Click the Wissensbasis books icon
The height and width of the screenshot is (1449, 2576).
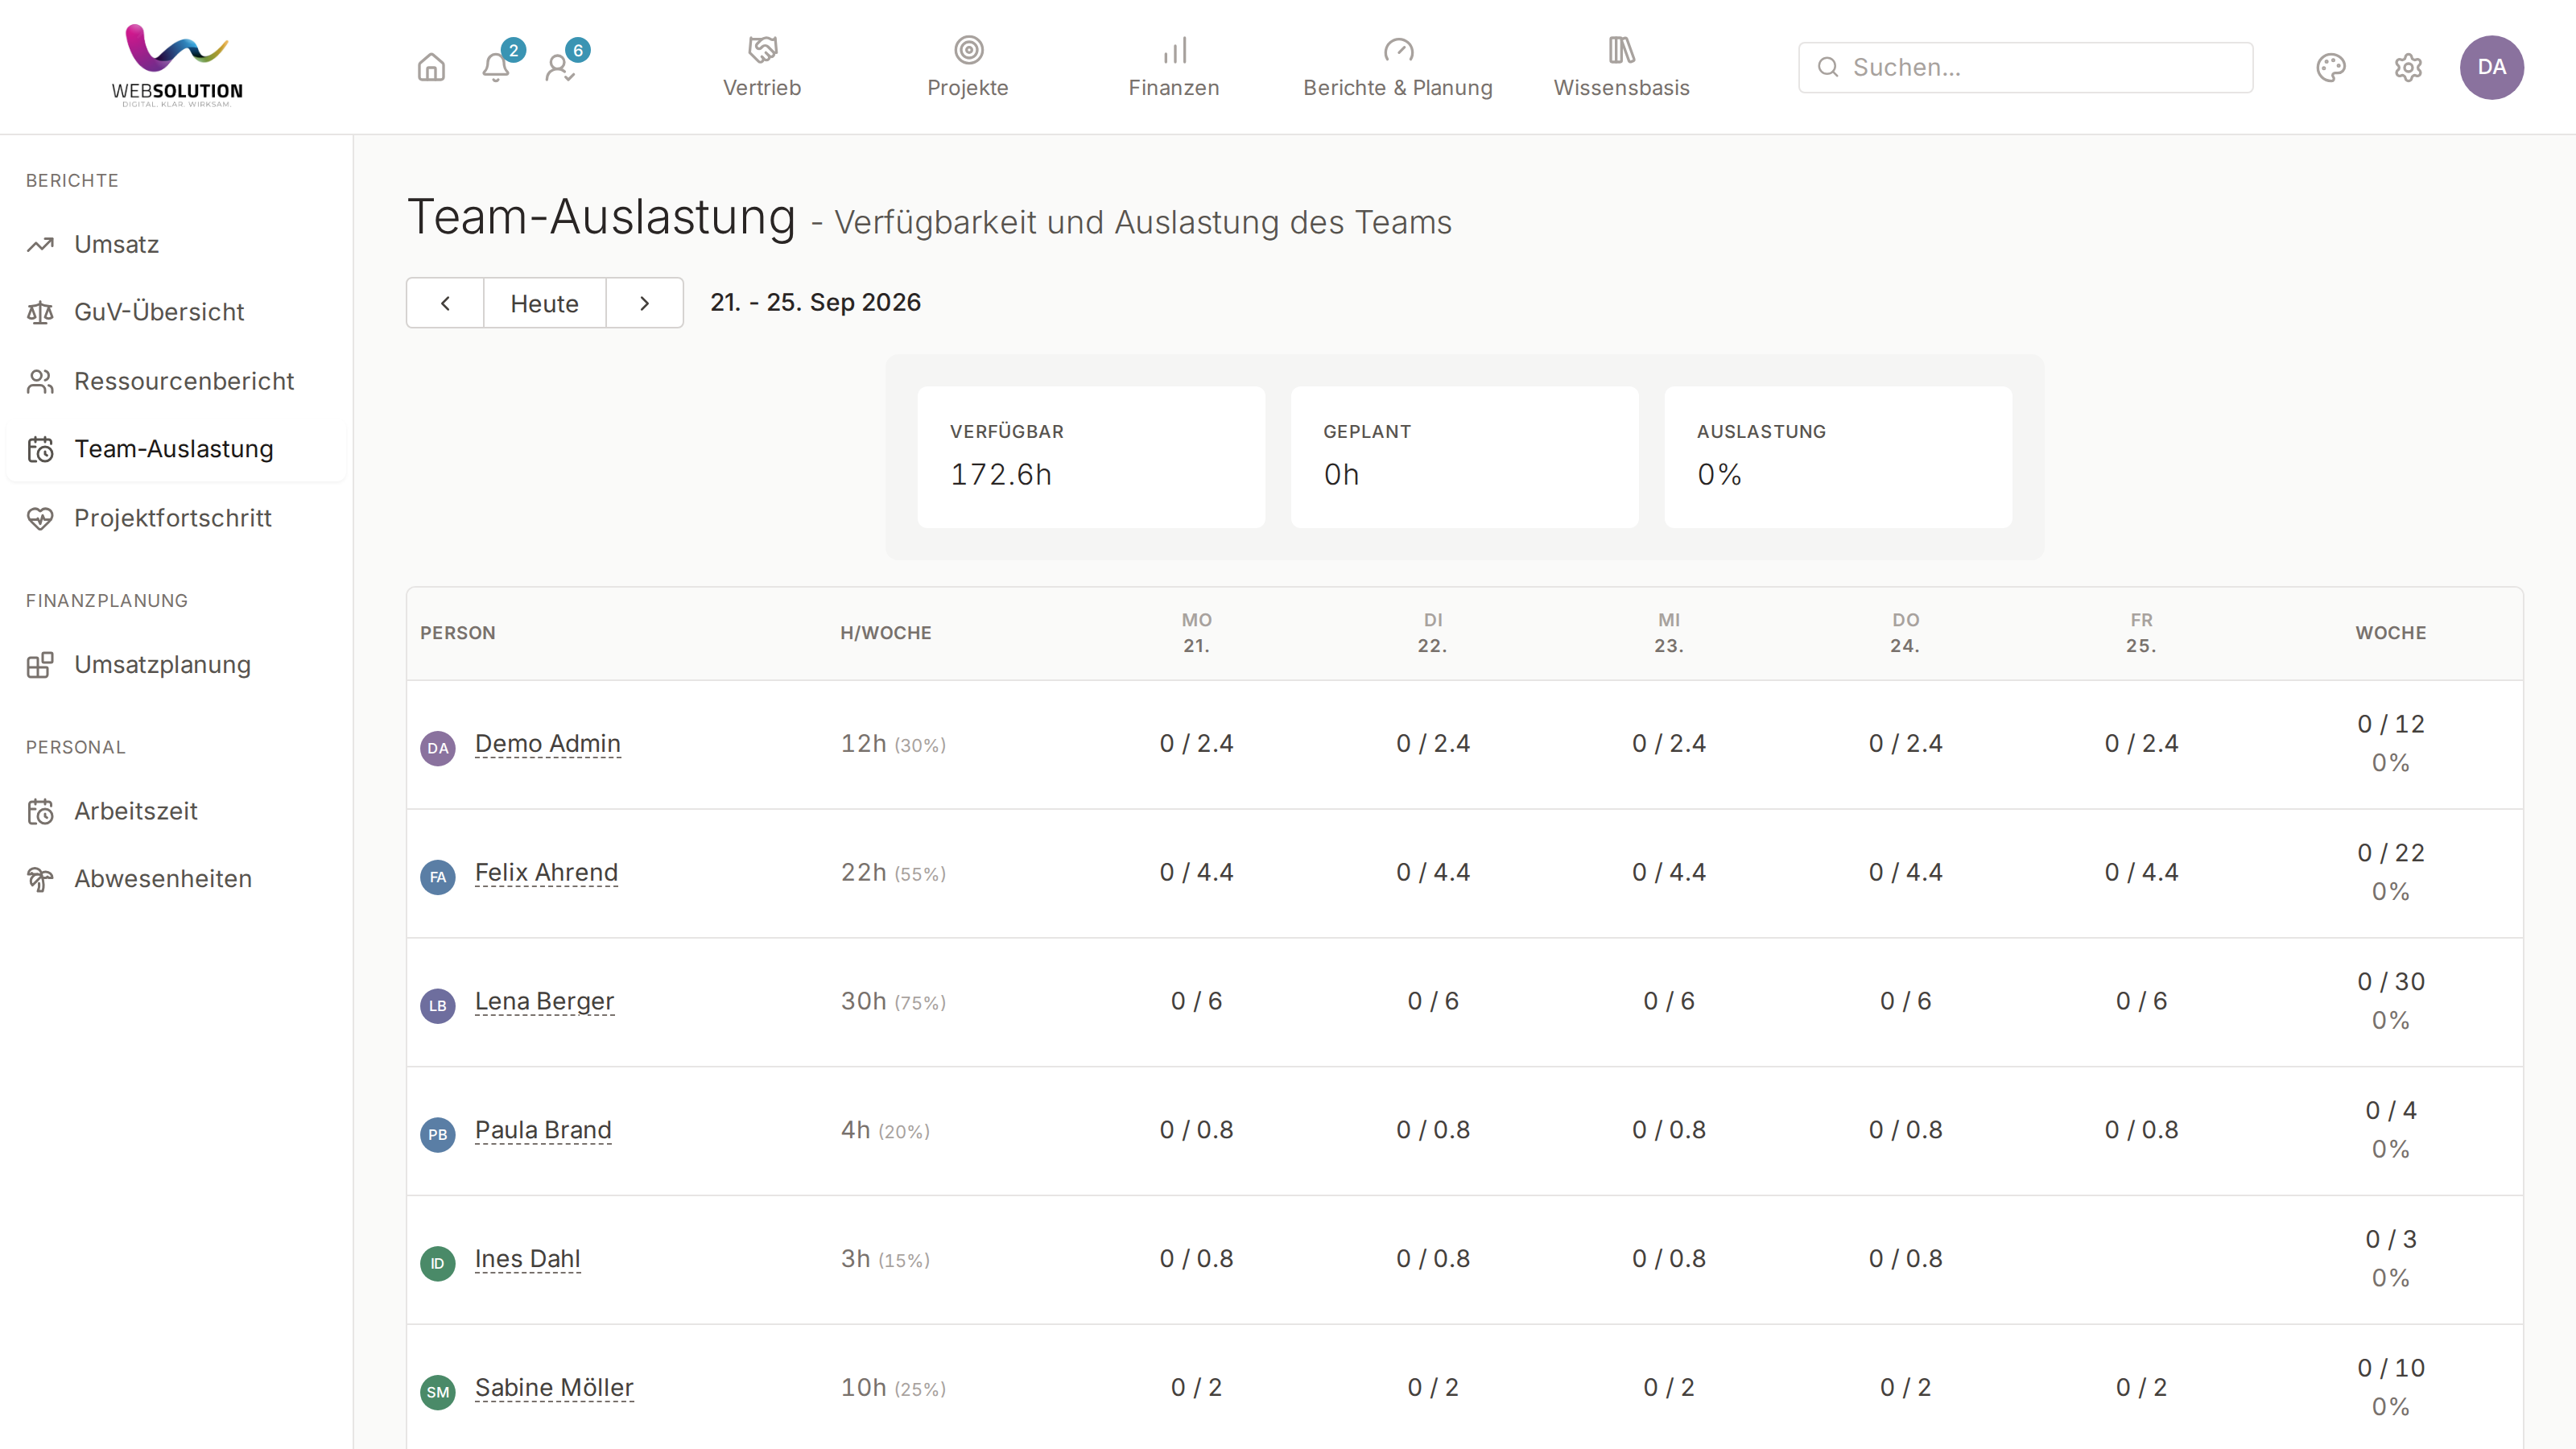point(1621,49)
